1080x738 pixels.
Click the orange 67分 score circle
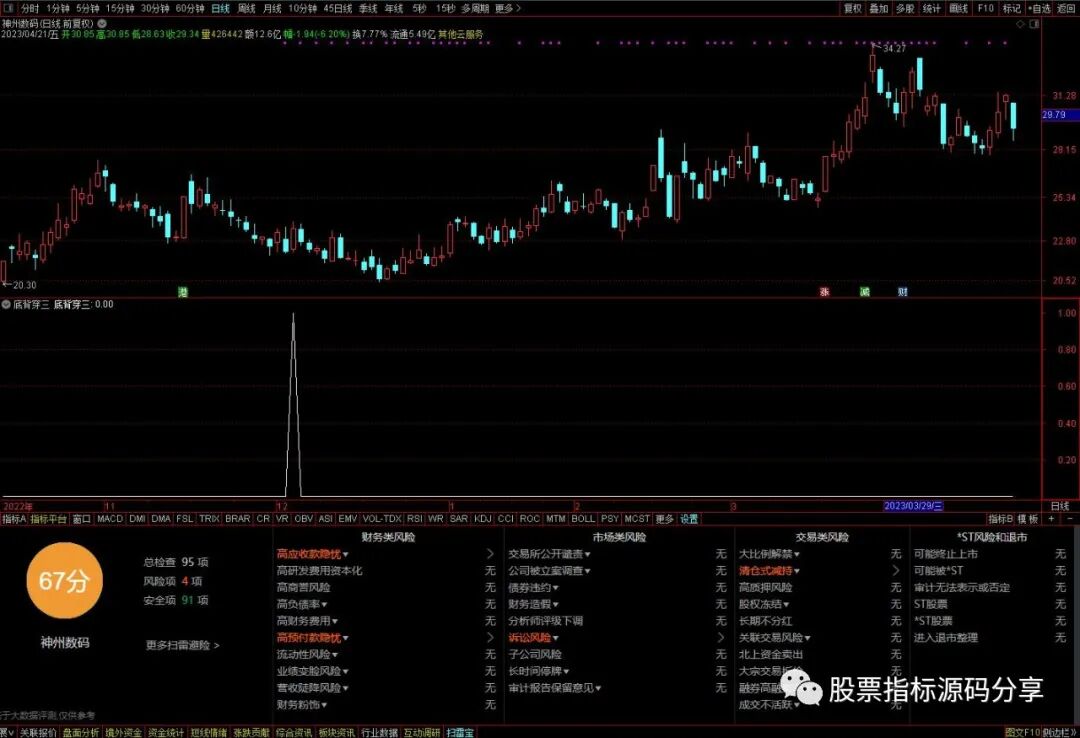tap(64, 580)
